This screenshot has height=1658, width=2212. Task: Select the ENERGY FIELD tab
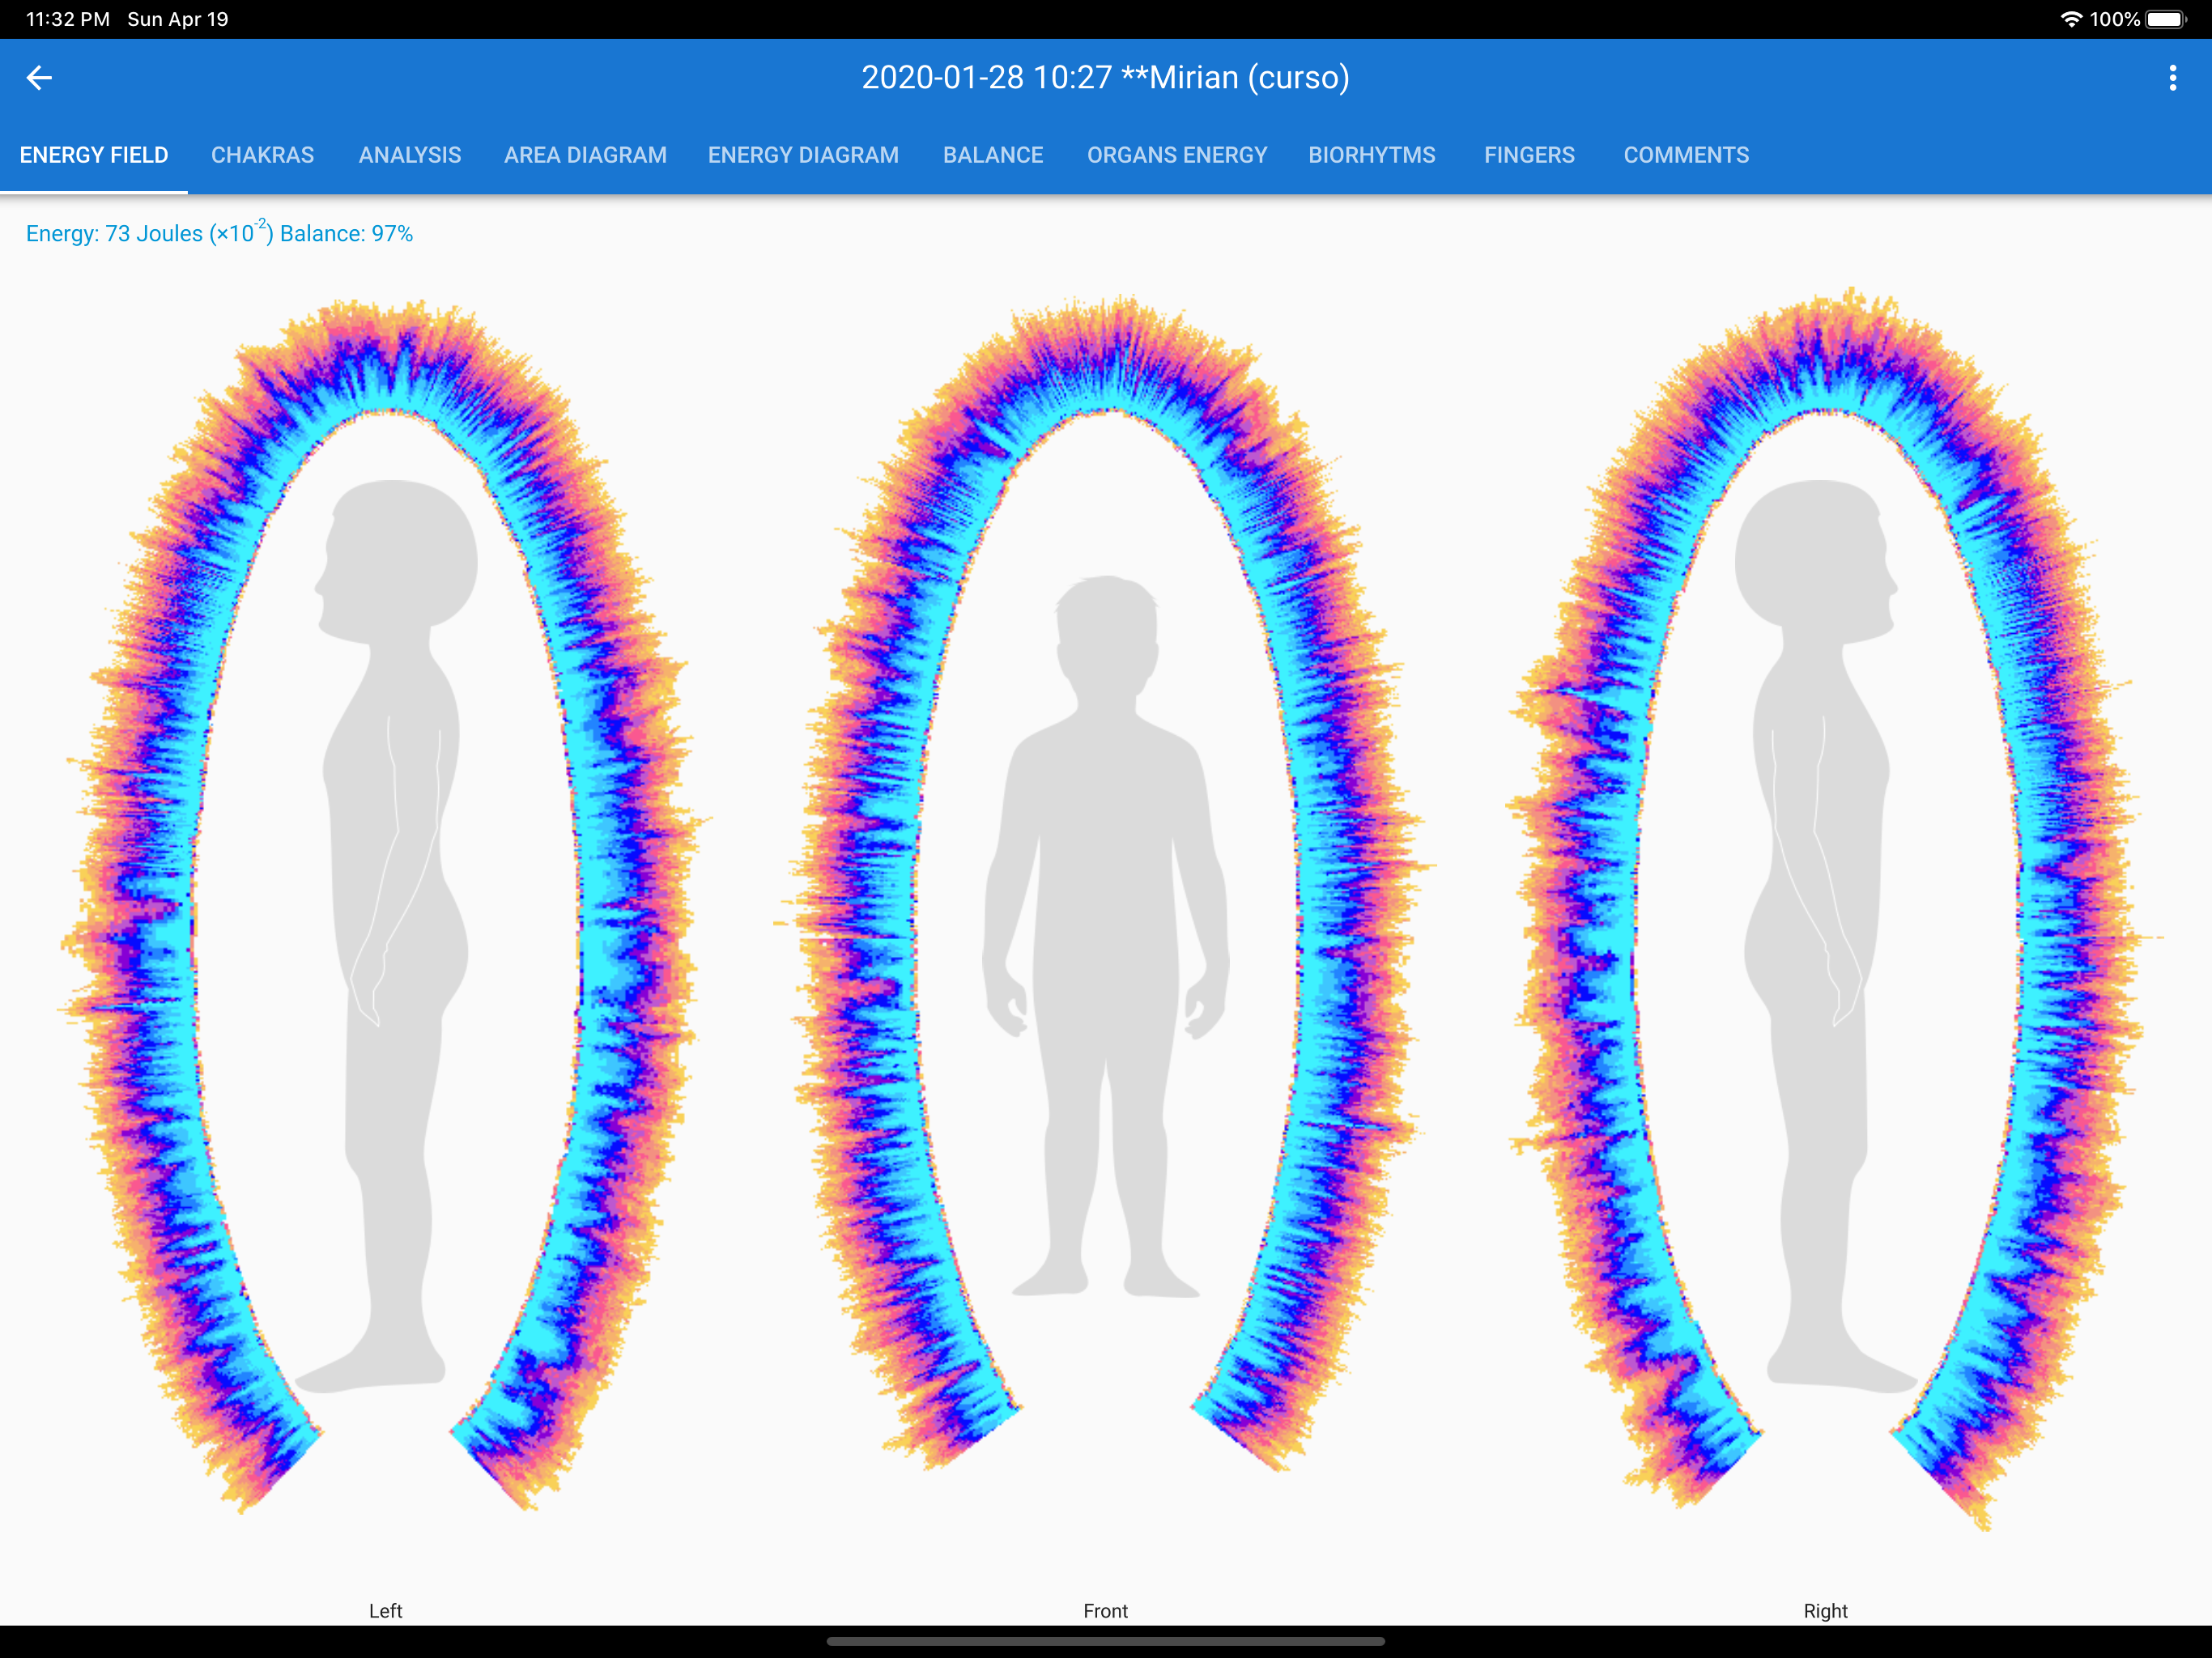[x=94, y=155]
